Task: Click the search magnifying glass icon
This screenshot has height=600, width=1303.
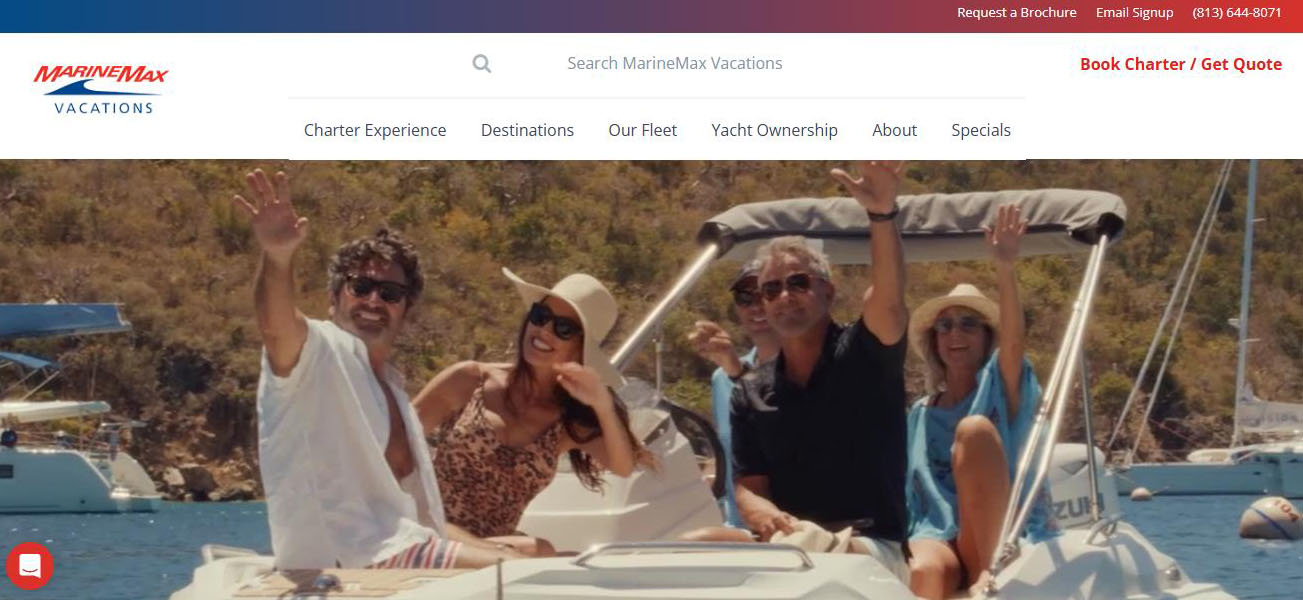Action: pos(482,64)
